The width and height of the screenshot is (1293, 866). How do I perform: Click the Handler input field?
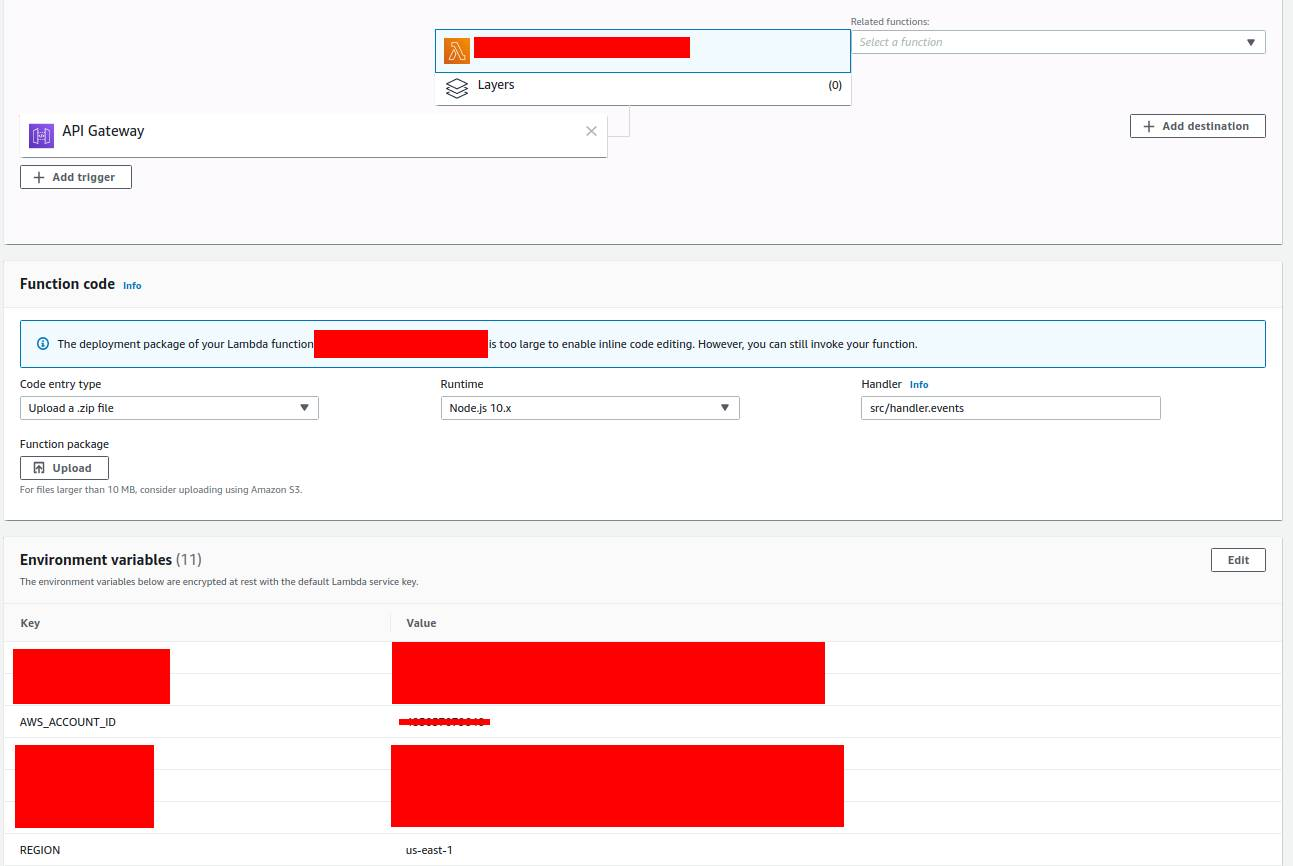tap(1011, 408)
